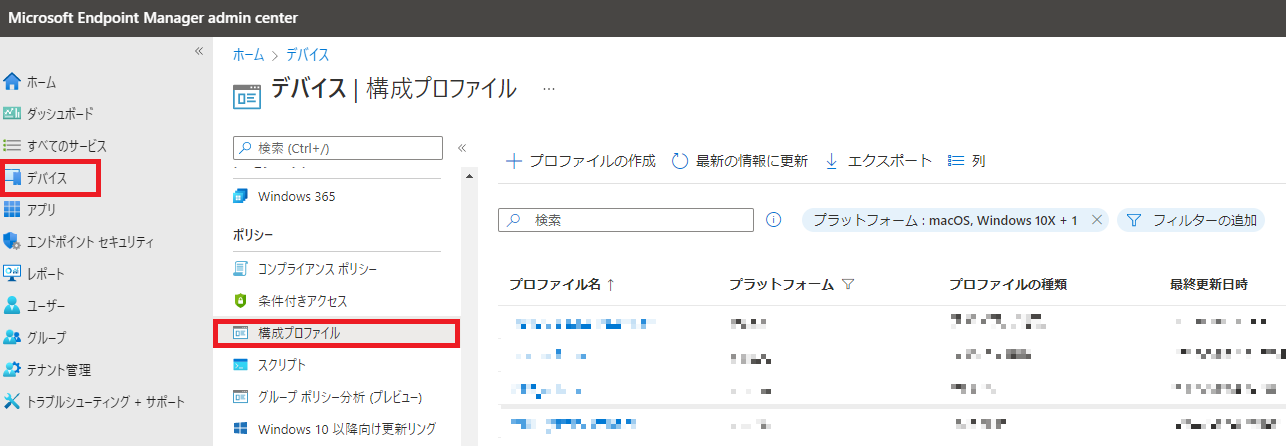This screenshot has height=446, width=1286.
Task: Sort by プロファイルの種類 column
Action: (1008, 284)
